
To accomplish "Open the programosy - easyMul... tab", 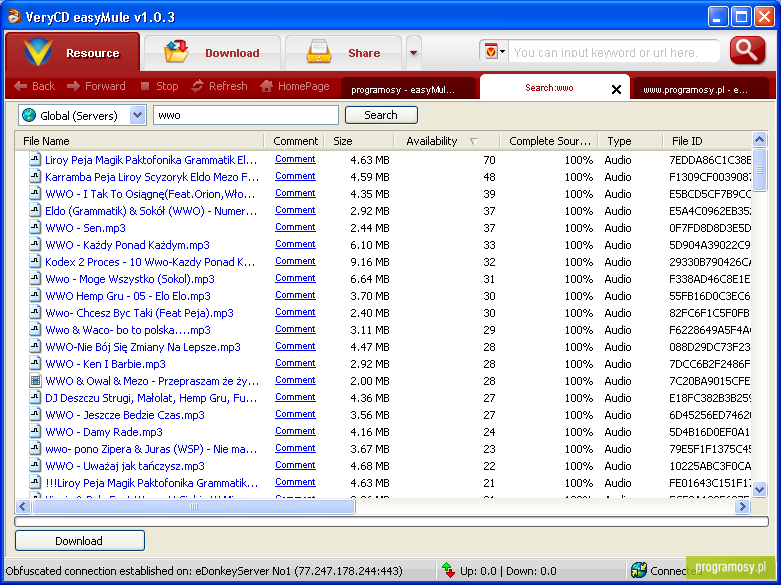I will (407, 90).
